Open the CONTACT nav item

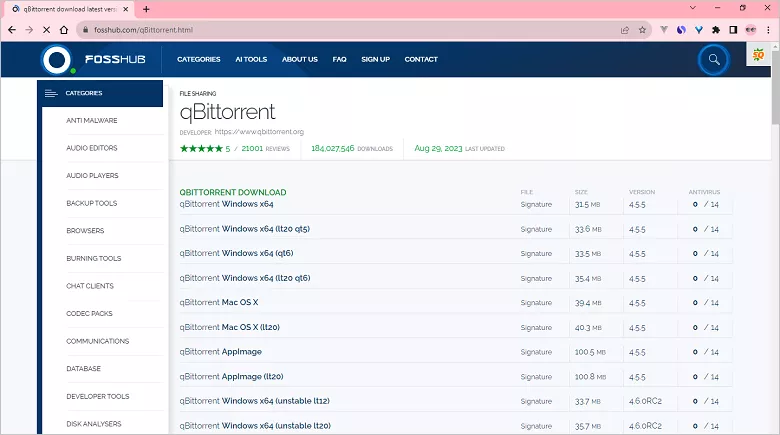(x=421, y=59)
